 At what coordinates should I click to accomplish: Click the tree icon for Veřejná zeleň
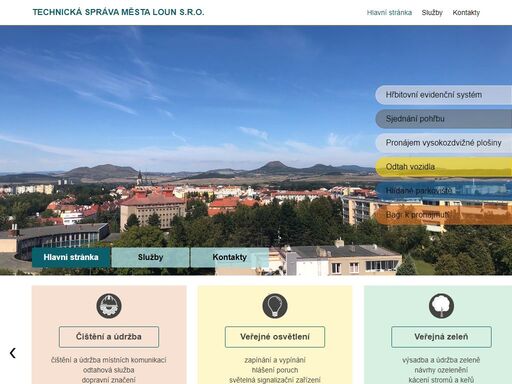441,306
